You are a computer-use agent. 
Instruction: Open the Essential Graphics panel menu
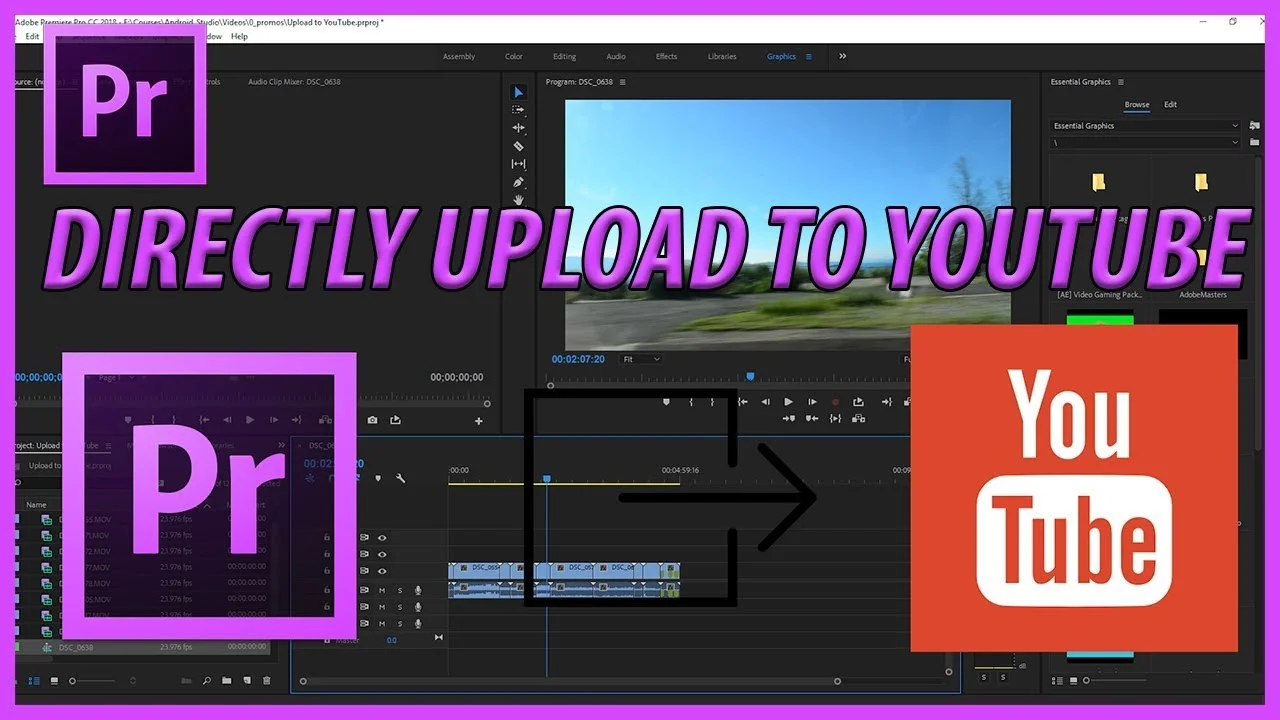1120,82
